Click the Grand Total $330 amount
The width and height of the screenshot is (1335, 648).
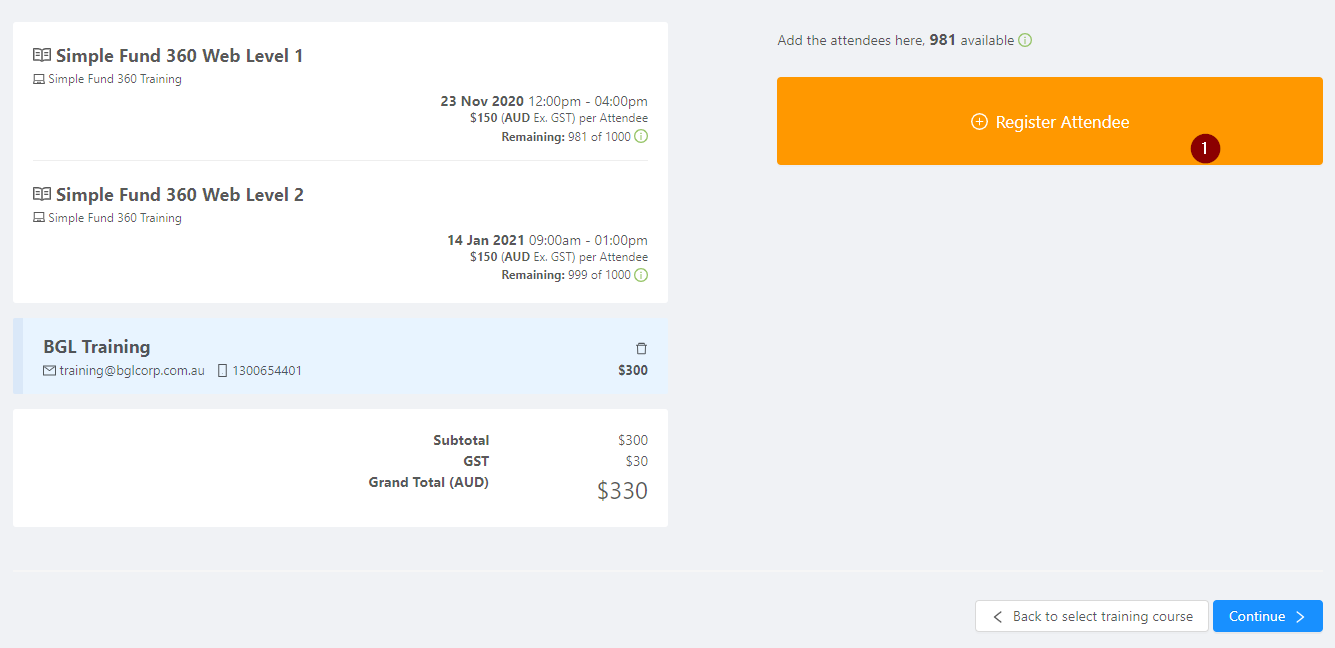(x=622, y=491)
